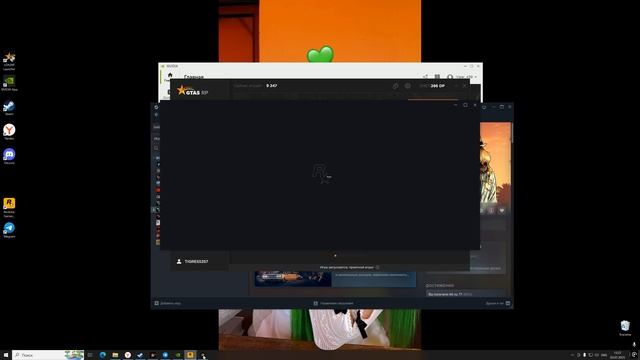The width and height of the screenshot is (640, 360).
Task: Click the GTA5 RP logo in launcher
Action: click(193, 91)
